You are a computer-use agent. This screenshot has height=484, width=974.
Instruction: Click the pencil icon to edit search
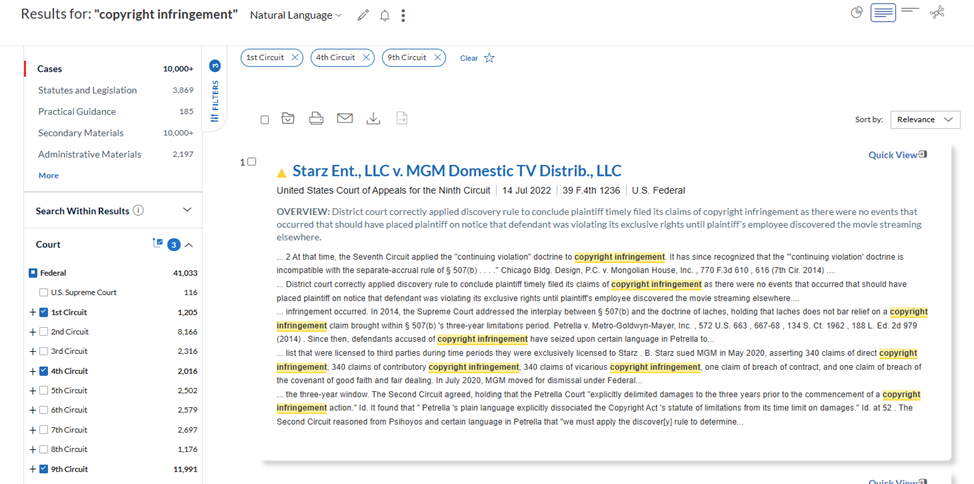pyautogui.click(x=363, y=16)
